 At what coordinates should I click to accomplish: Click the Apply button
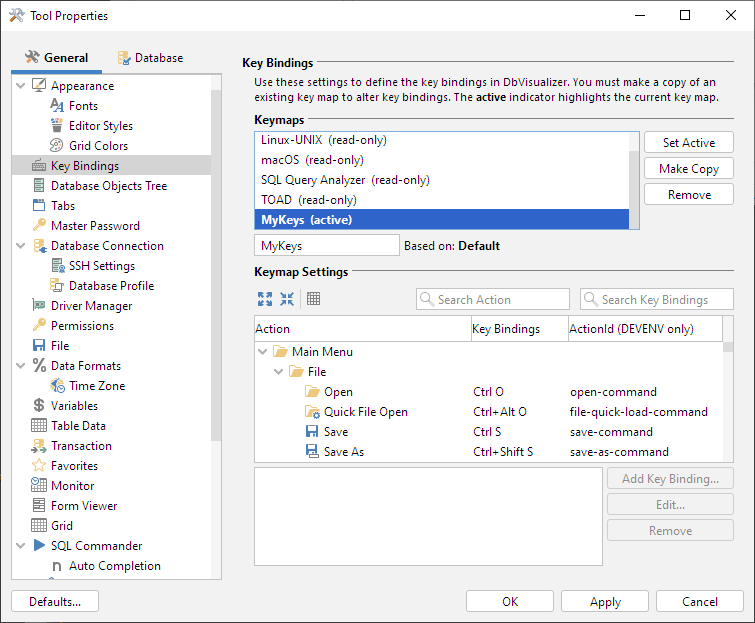[x=605, y=602]
